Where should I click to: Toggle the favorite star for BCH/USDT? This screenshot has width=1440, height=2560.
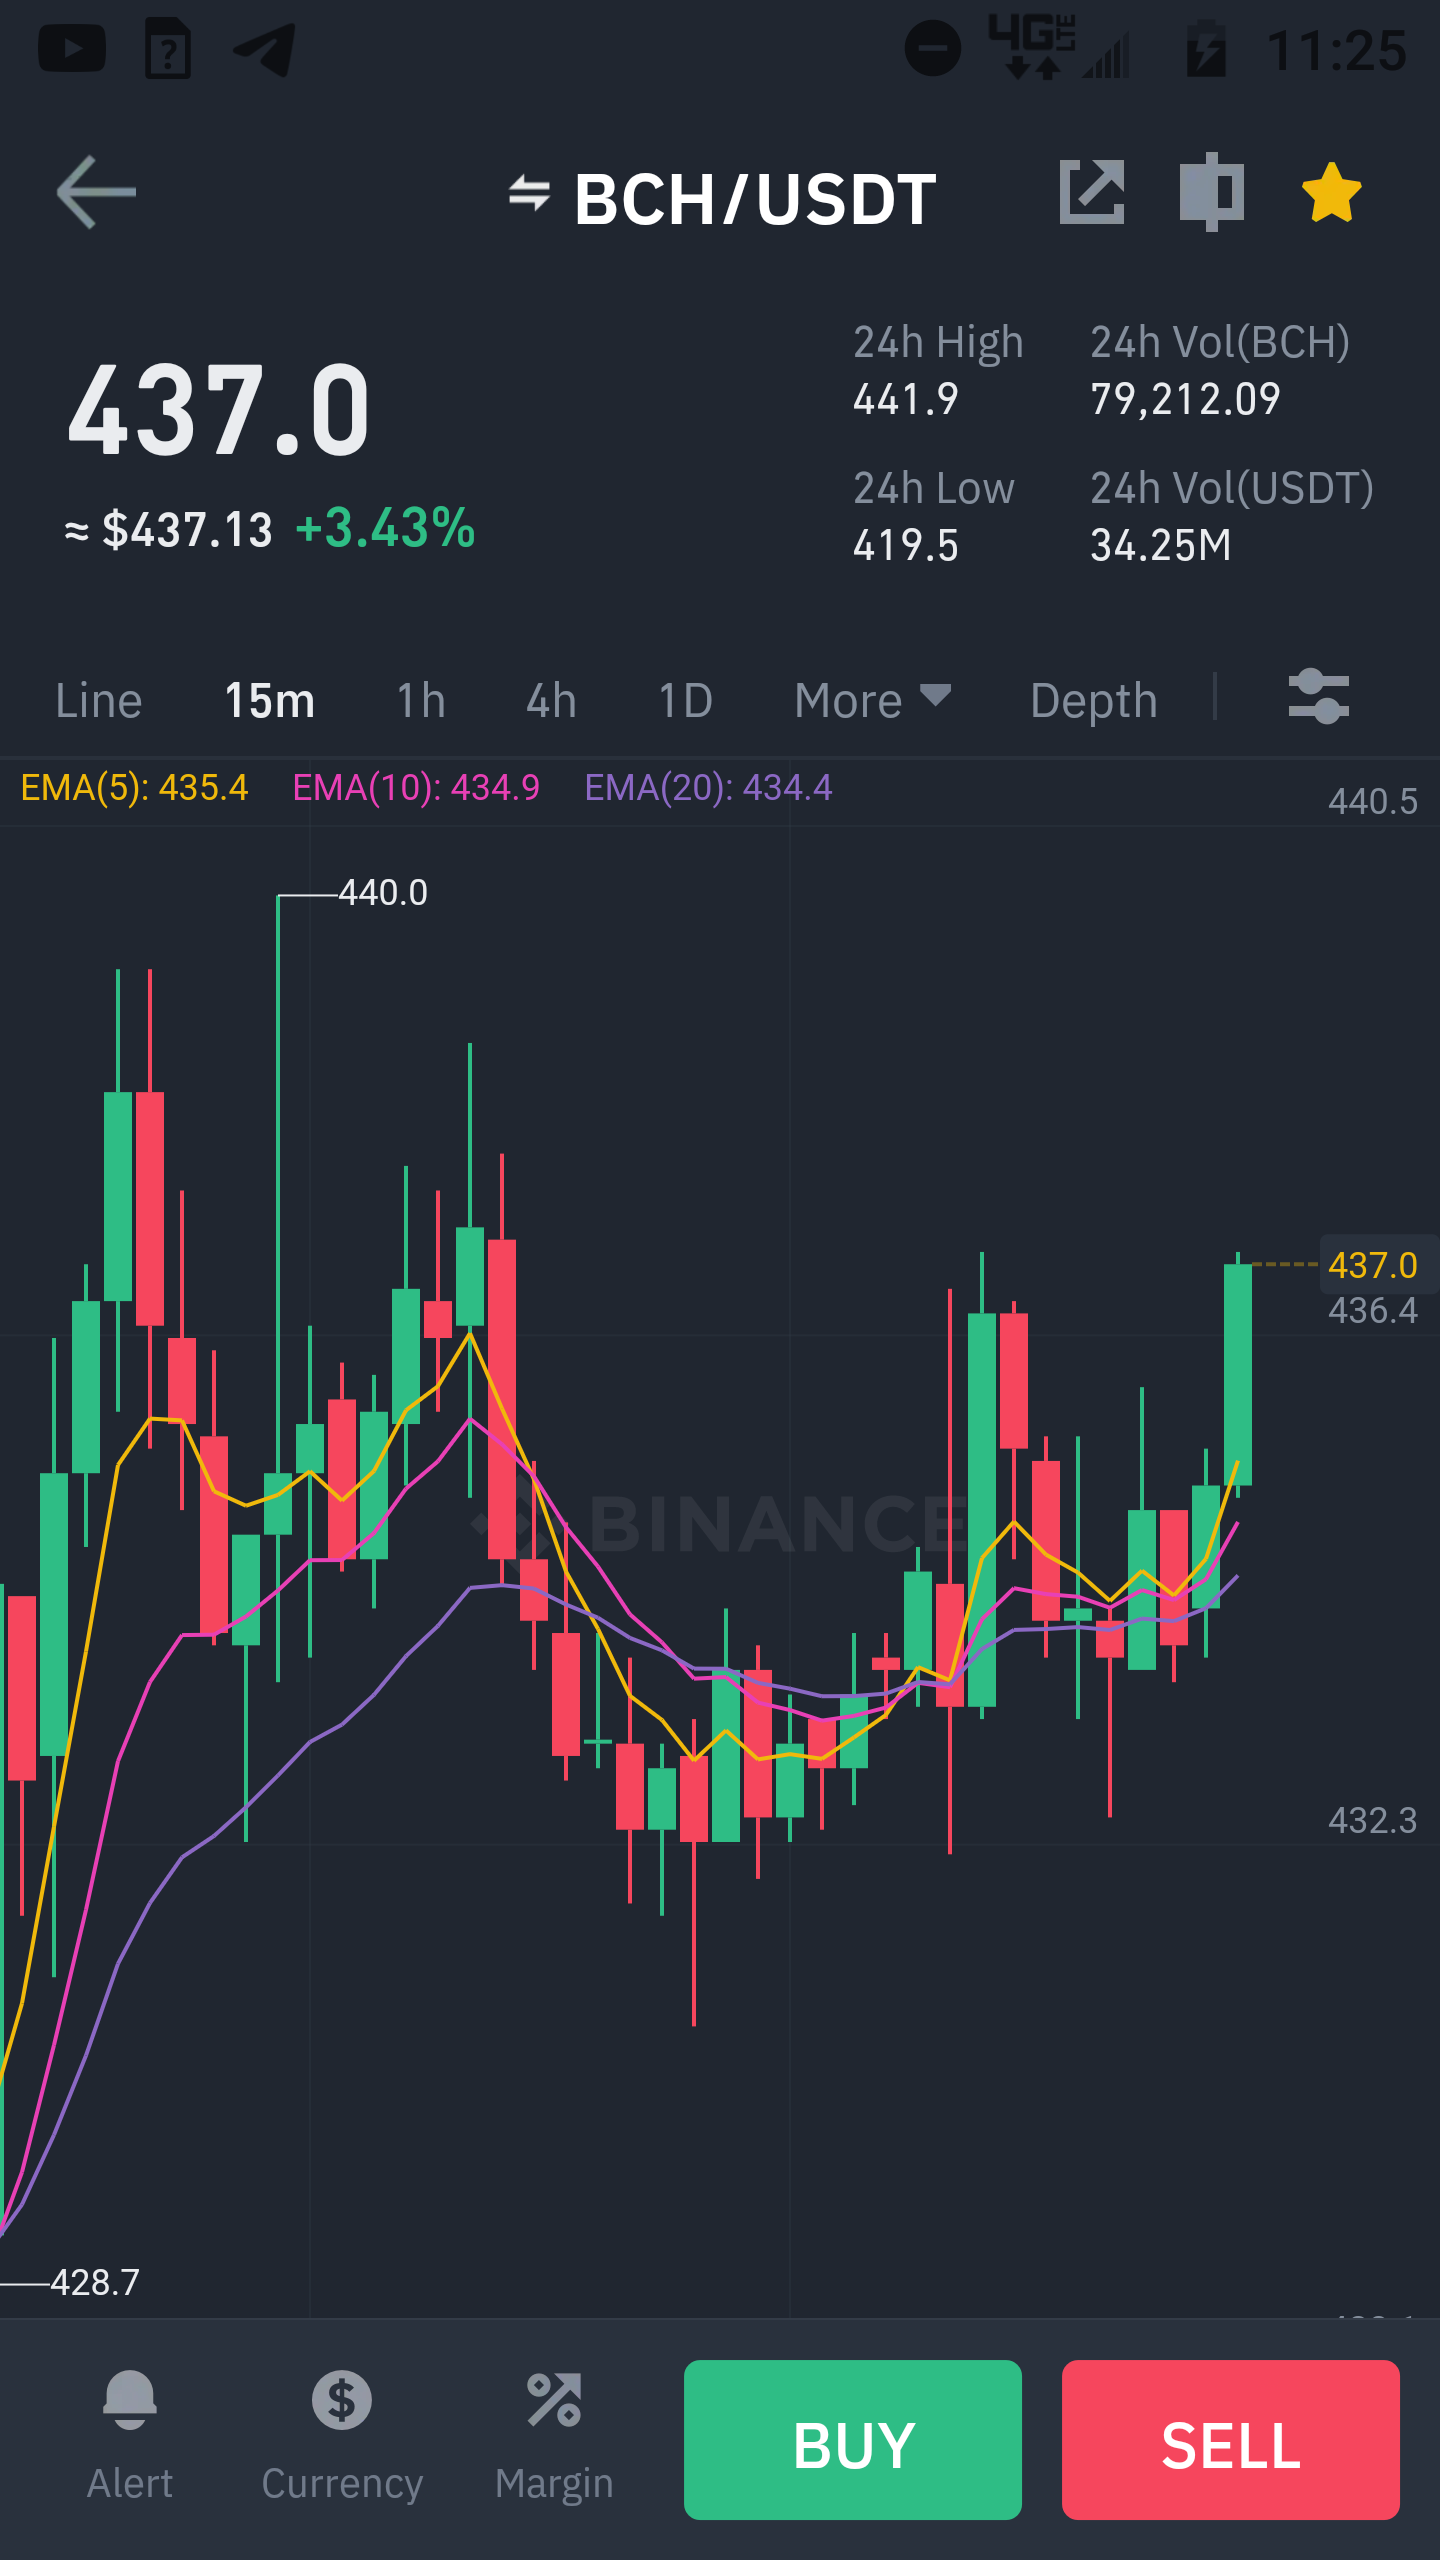1331,192
